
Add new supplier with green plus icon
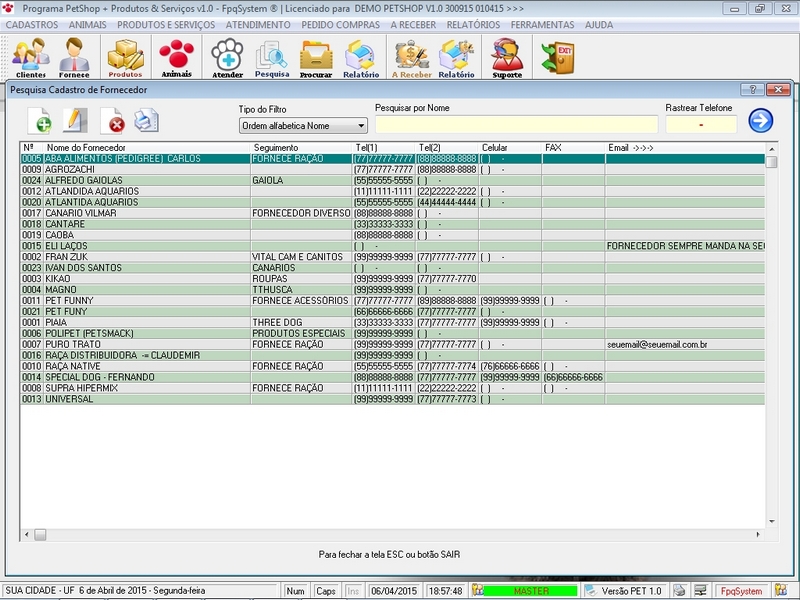click(40, 120)
